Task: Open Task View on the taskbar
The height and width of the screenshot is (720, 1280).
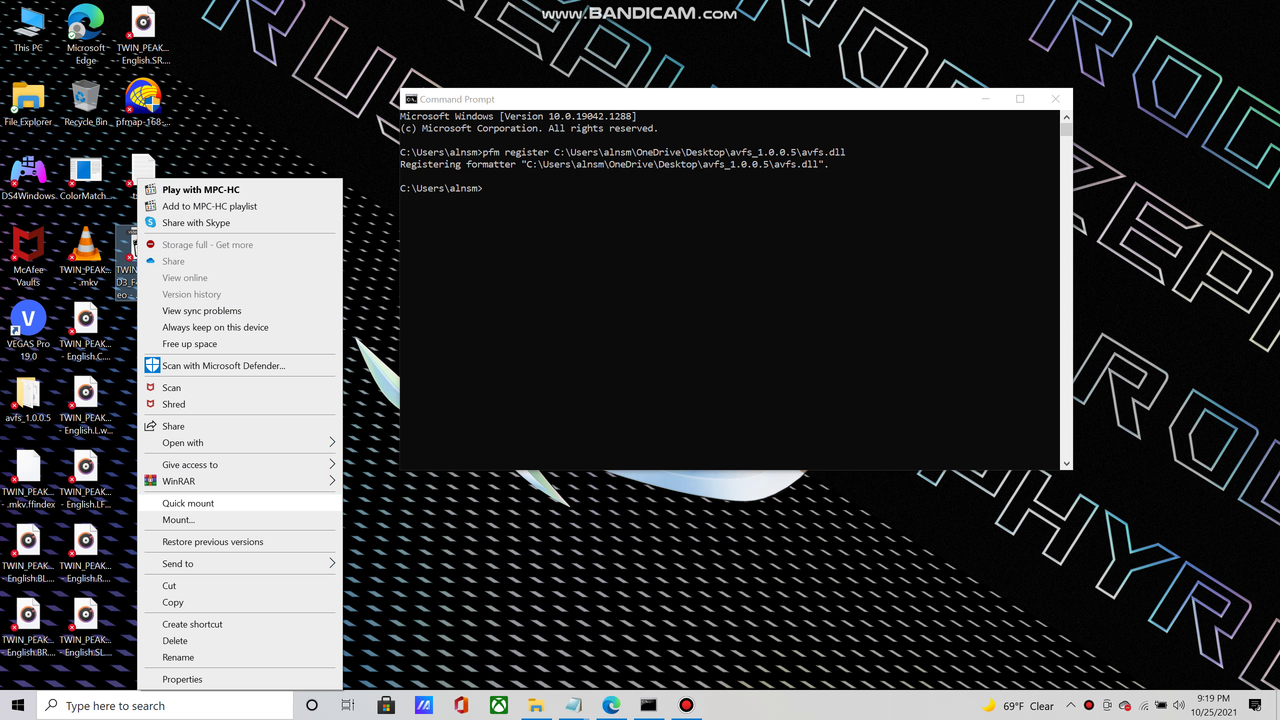Action: (x=348, y=705)
